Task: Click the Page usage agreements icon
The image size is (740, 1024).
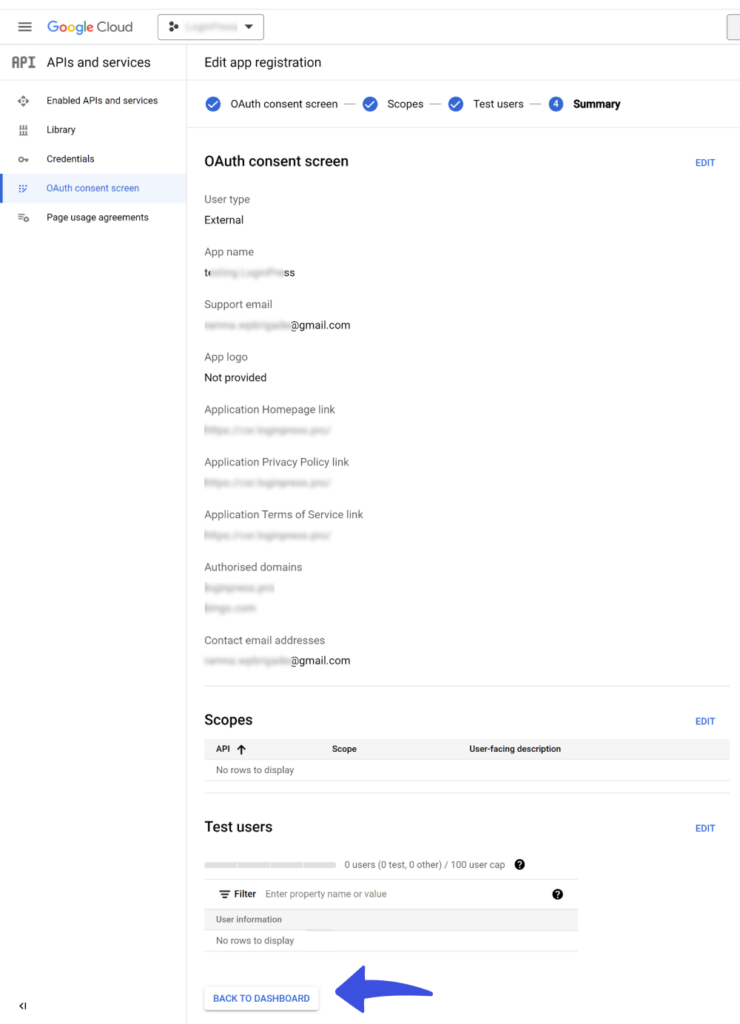Action: 24,217
